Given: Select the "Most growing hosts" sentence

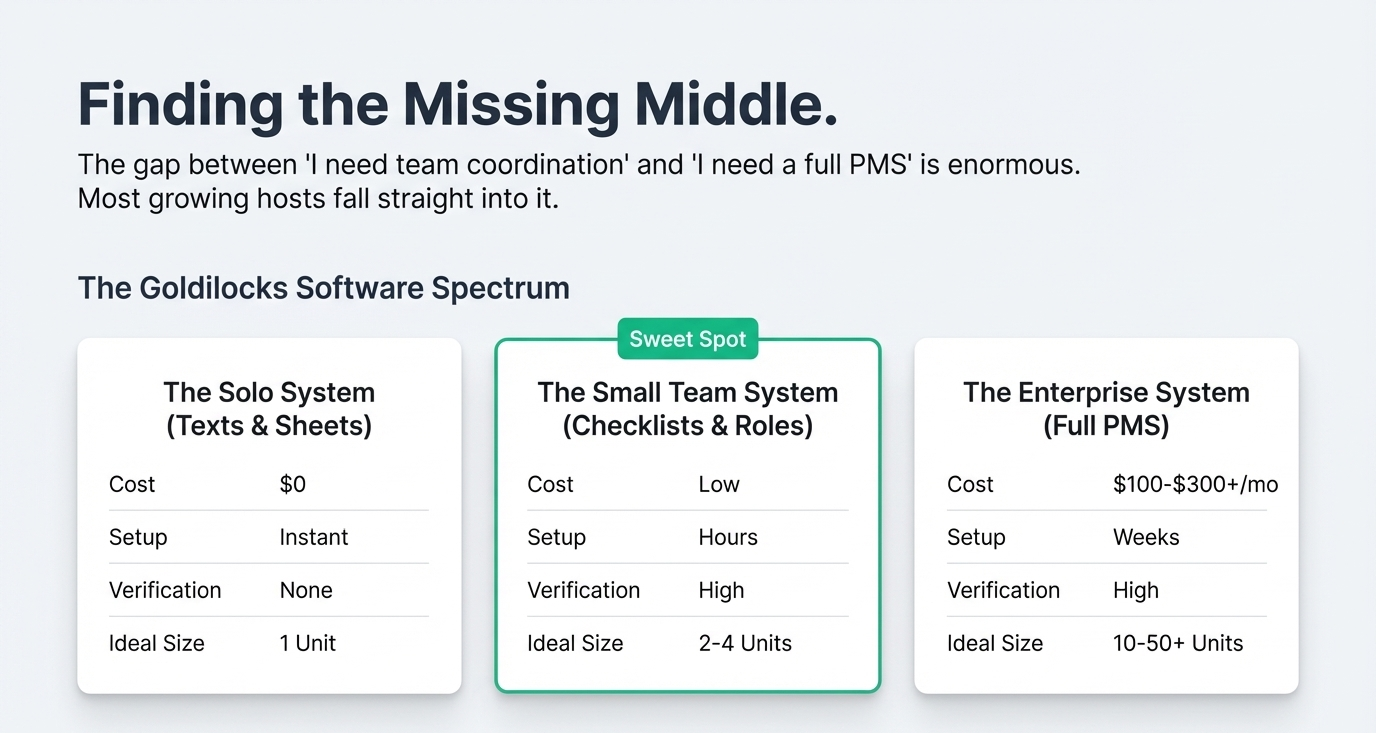Looking at the screenshot, I should 318,198.
